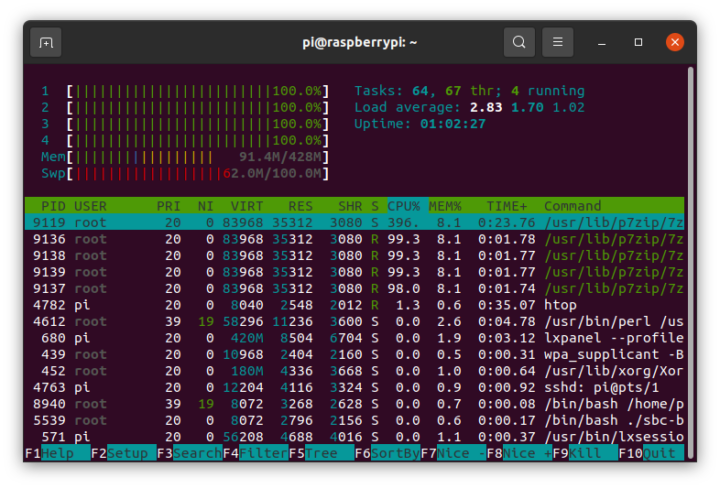Sort by the RES column header
Screen dimensions: 720x488
pyautogui.click(x=300, y=206)
